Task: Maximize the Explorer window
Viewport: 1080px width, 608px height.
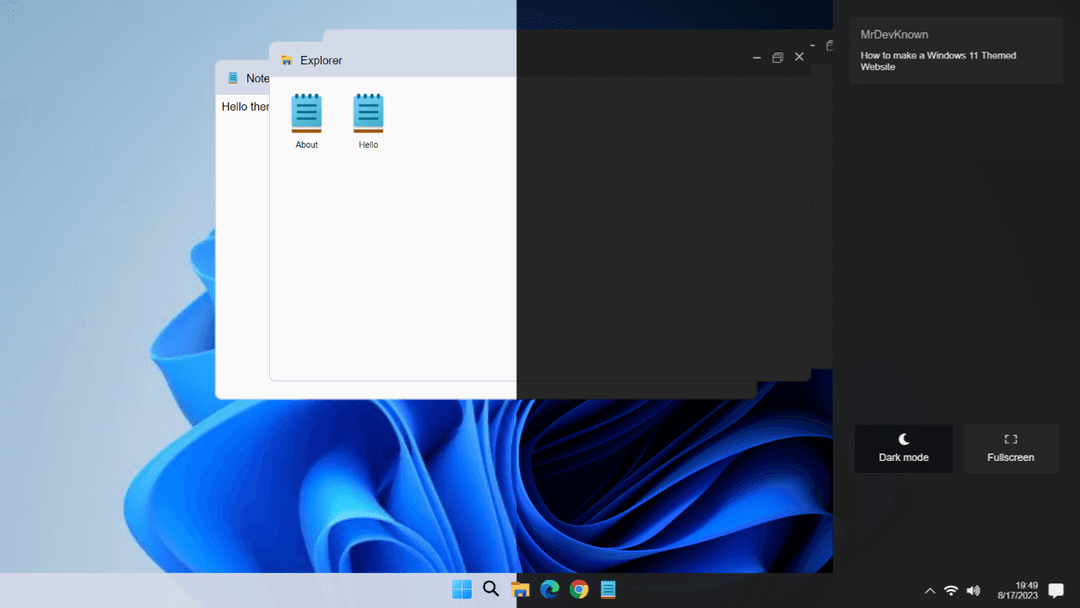Action: click(778, 58)
